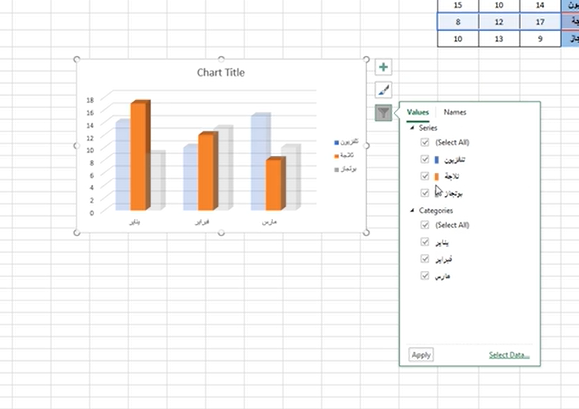Click the first month label on chart axis
Image resolution: width=579 pixels, height=409 pixels.
coord(134,222)
